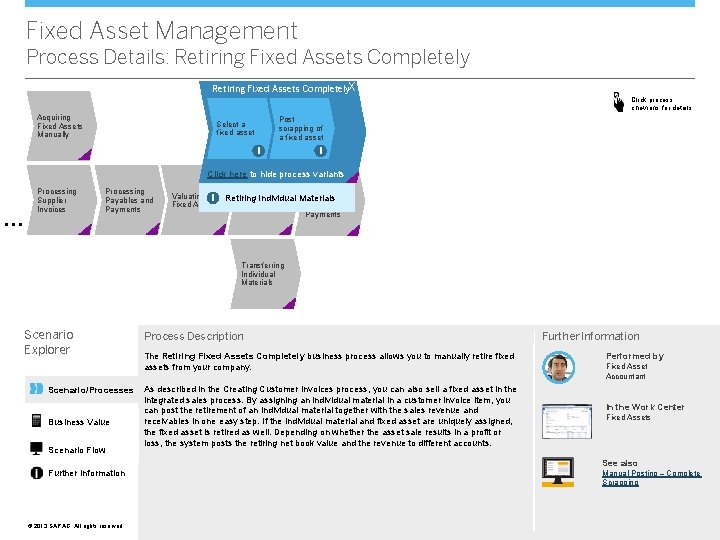Click In the Work Center Fixed Assets text
720x540 pixels.
click(645, 412)
